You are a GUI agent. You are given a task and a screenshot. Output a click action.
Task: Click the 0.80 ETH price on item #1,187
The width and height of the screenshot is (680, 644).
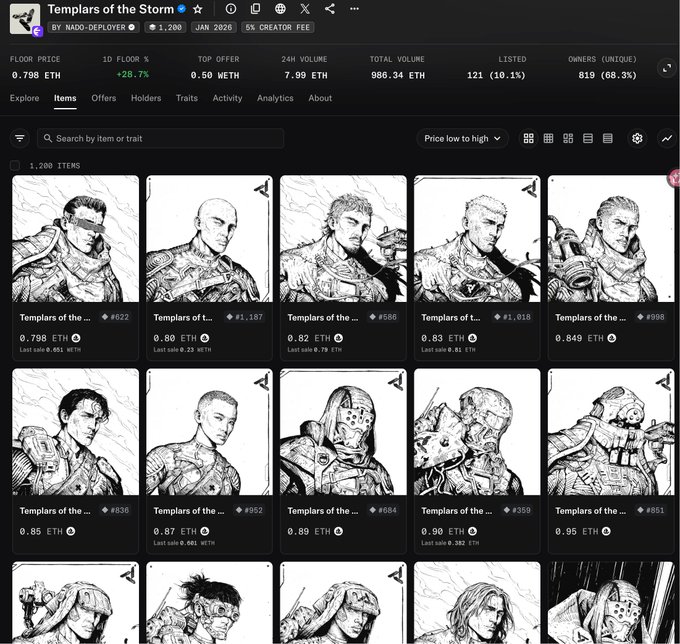click(175, 338)
